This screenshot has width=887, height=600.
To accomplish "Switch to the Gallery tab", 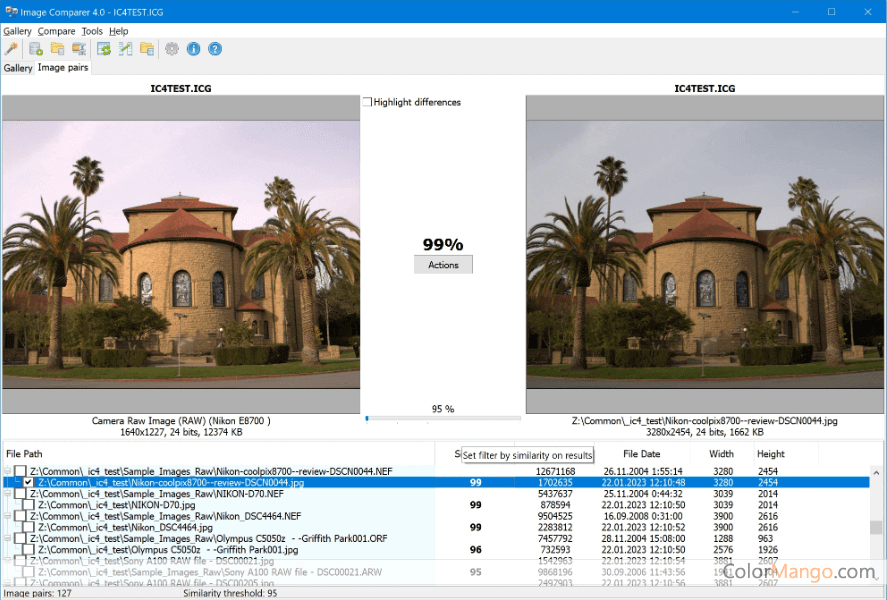I will [x=18, y=68].
